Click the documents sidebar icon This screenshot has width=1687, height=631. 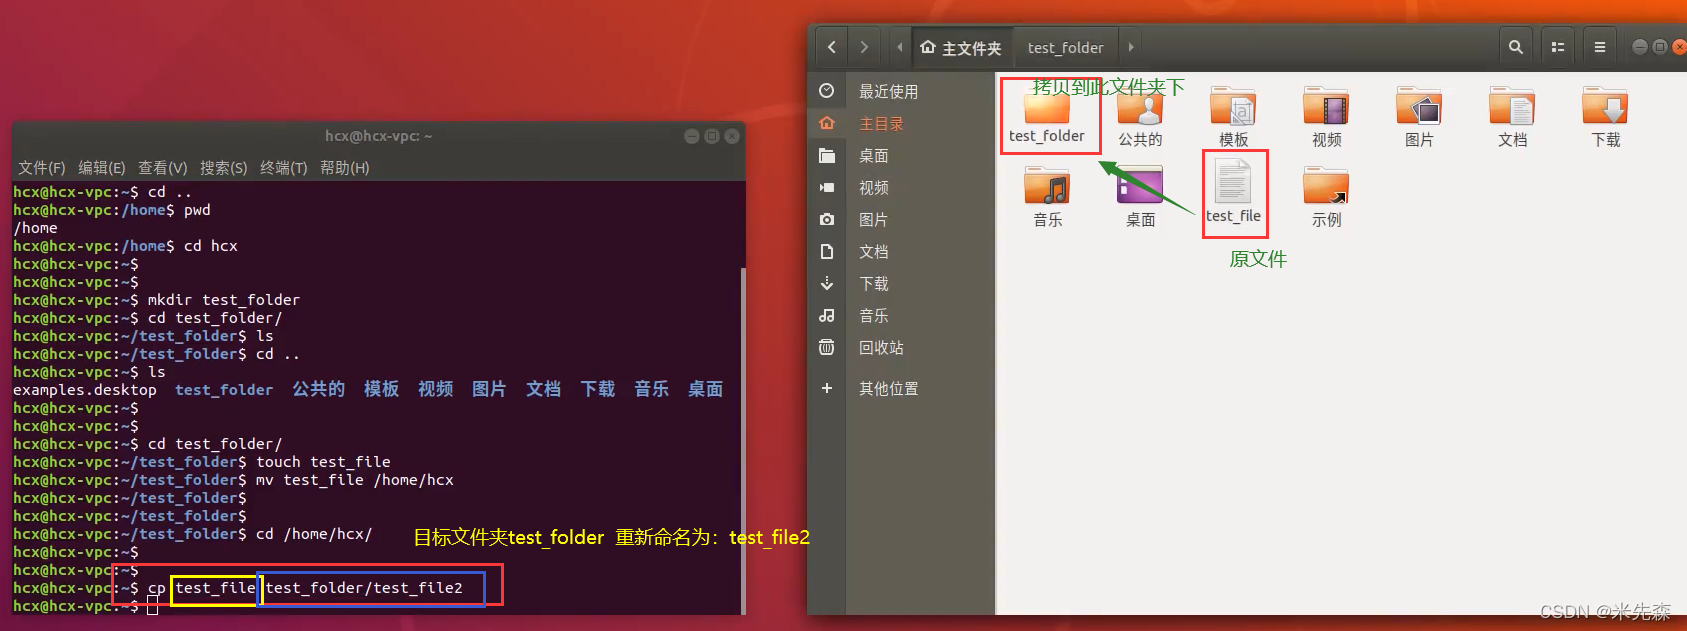tap(827, 251)
